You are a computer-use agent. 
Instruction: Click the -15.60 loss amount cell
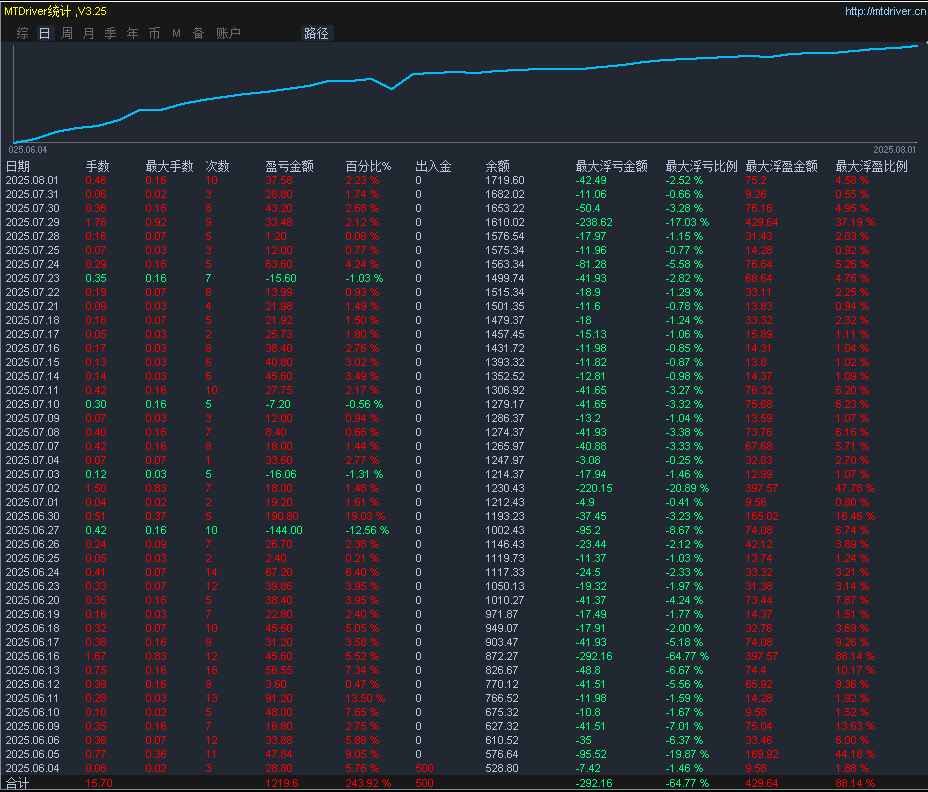[x=281, y=278]
